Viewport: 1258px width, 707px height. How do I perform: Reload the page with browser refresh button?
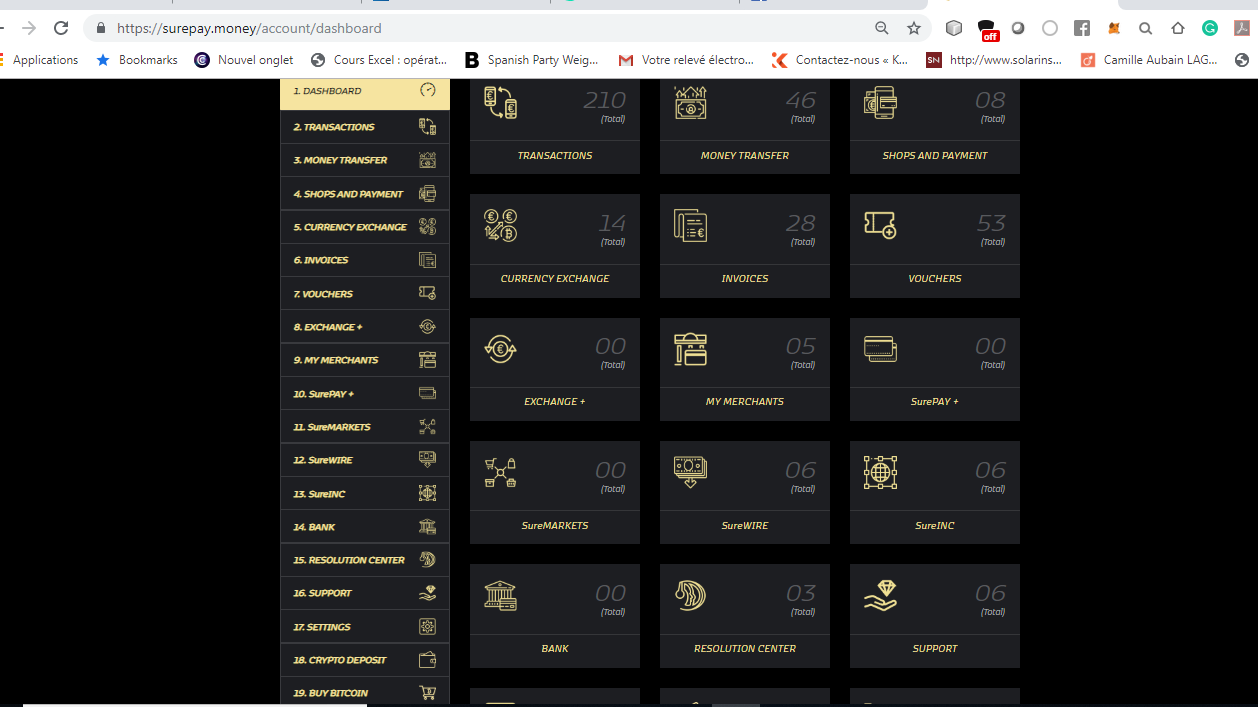tap(61, 28)
